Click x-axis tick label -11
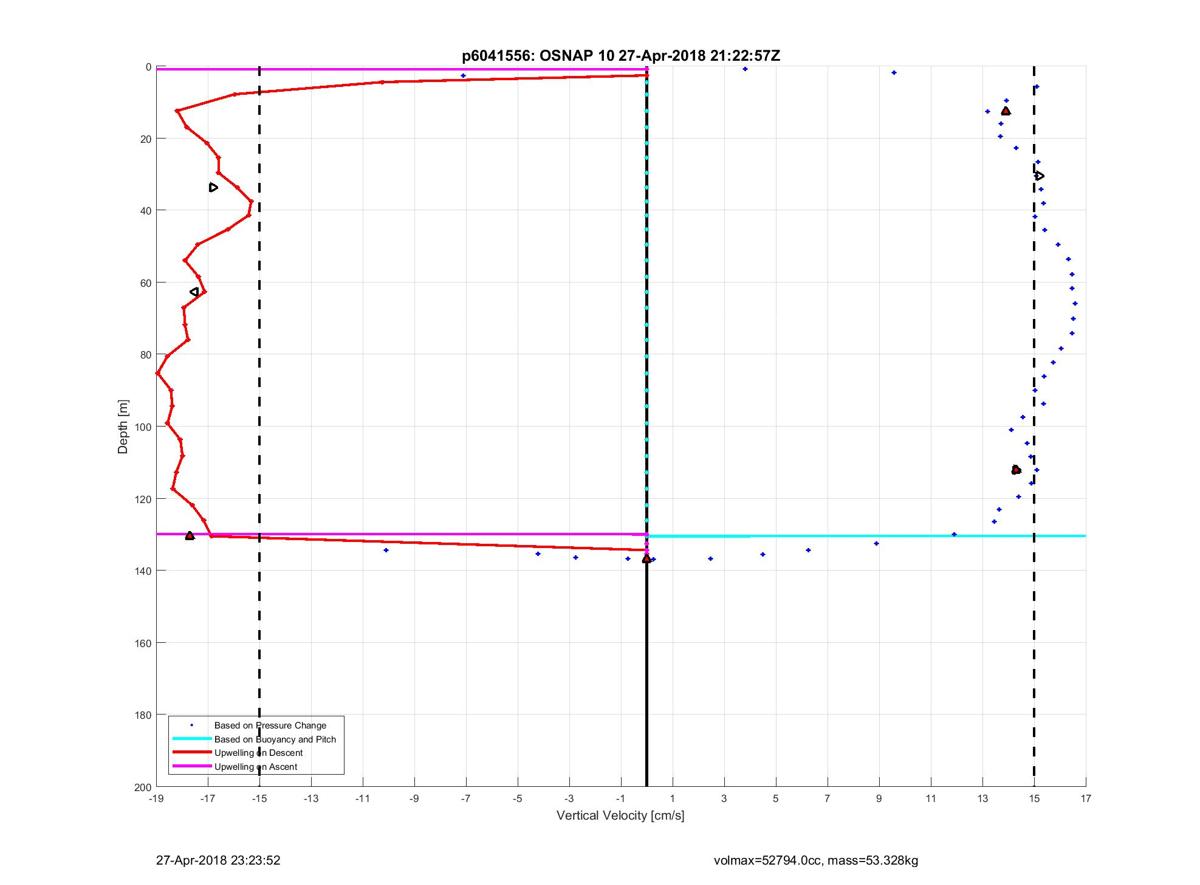This screenshot has width=1200, height=885. tap(363, 798)
